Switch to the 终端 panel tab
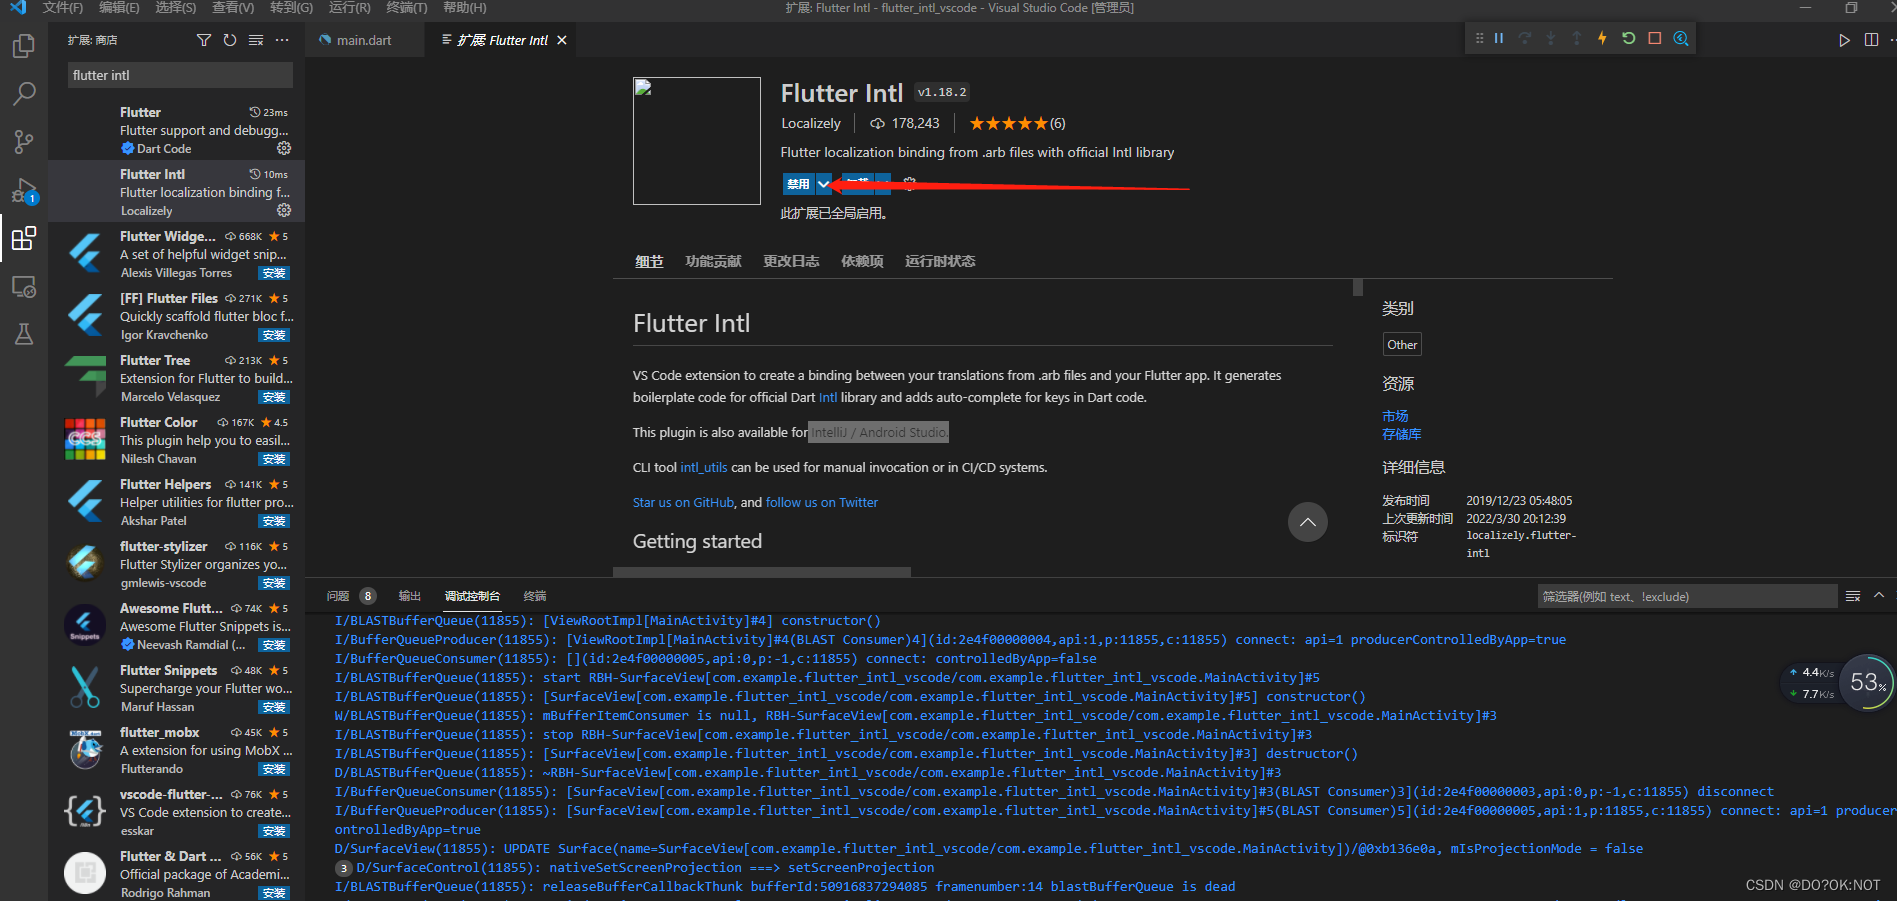The image size is (1897, 901). pyautogui.click(x=535, y=596)
